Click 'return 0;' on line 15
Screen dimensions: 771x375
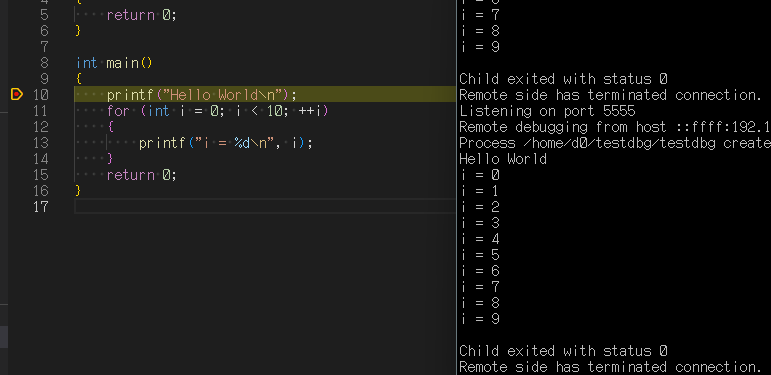[x=142, y=175]
